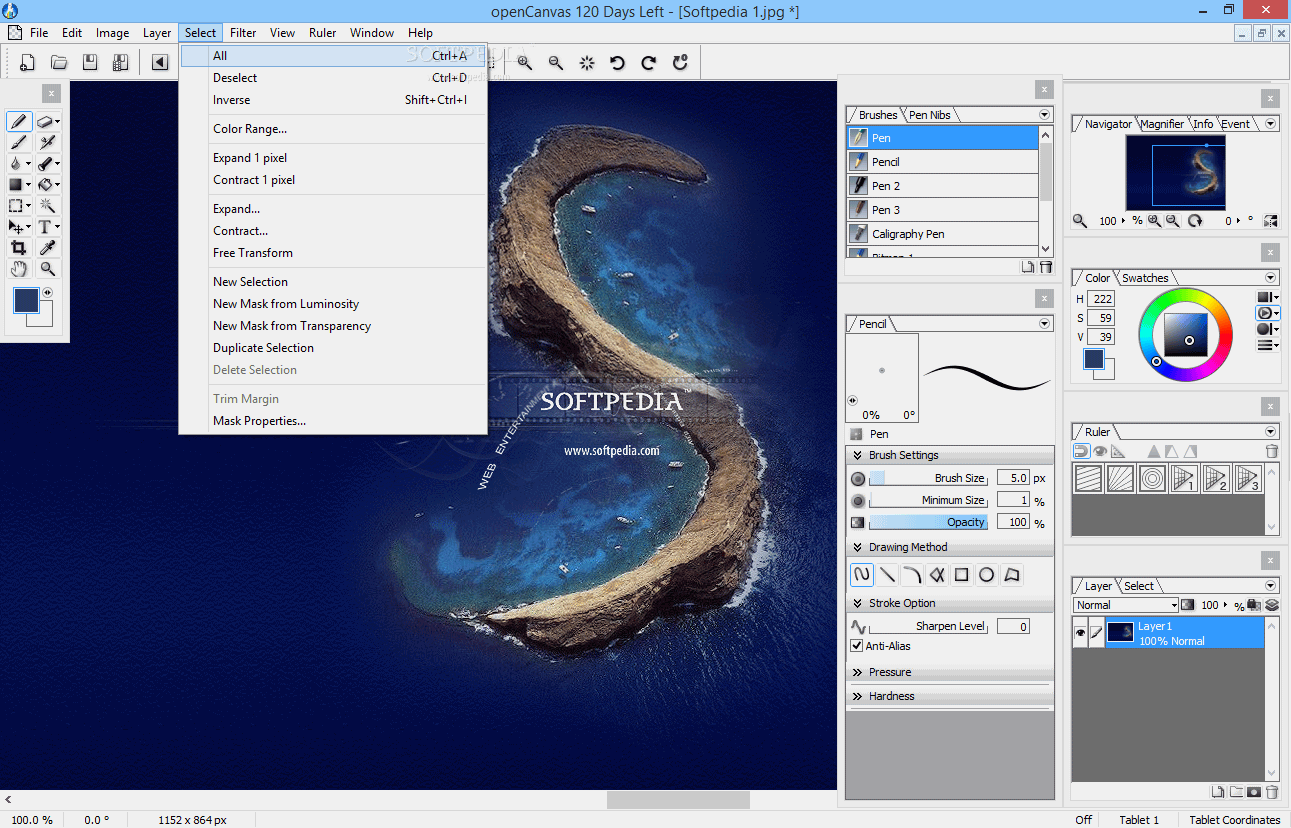Choose the rectangle drawing method
1291x828 pixels.
[961, 575]
